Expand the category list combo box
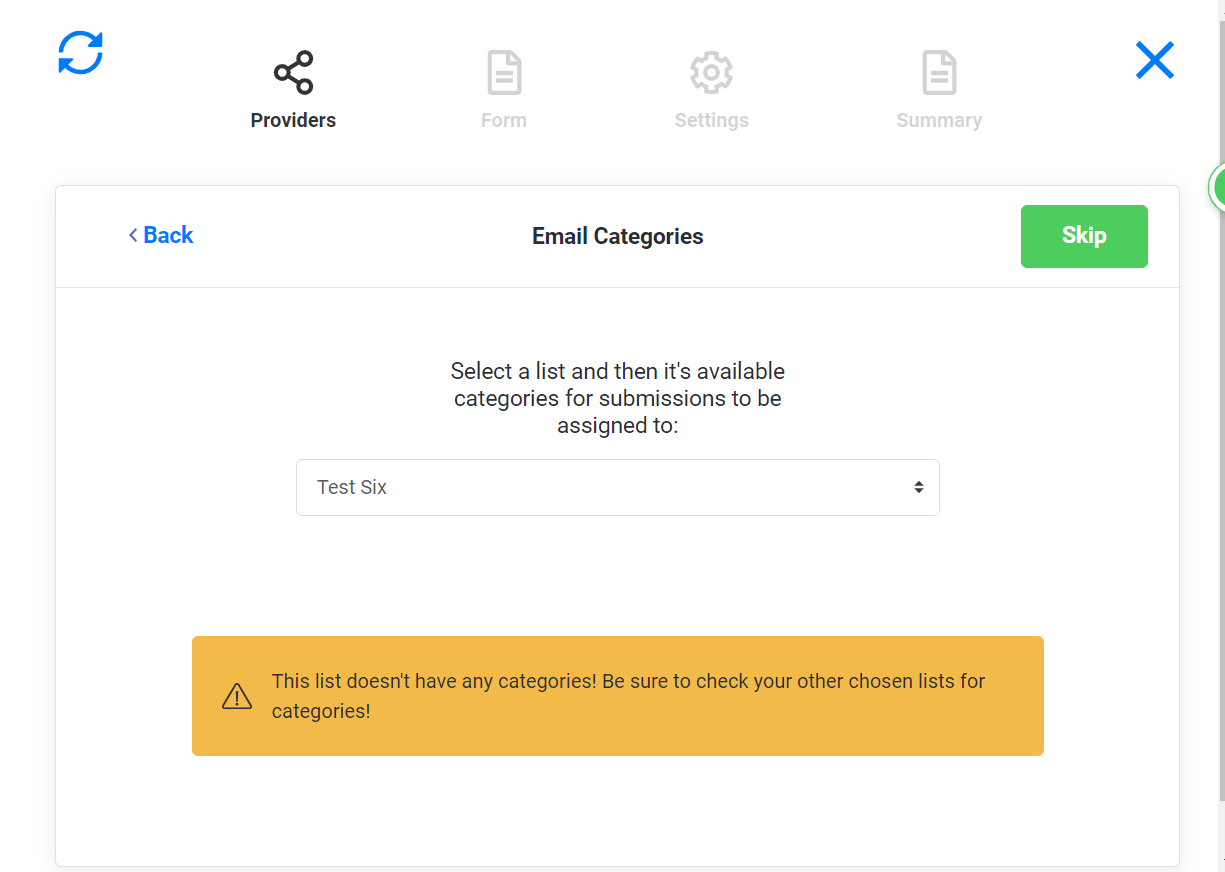 617,487
